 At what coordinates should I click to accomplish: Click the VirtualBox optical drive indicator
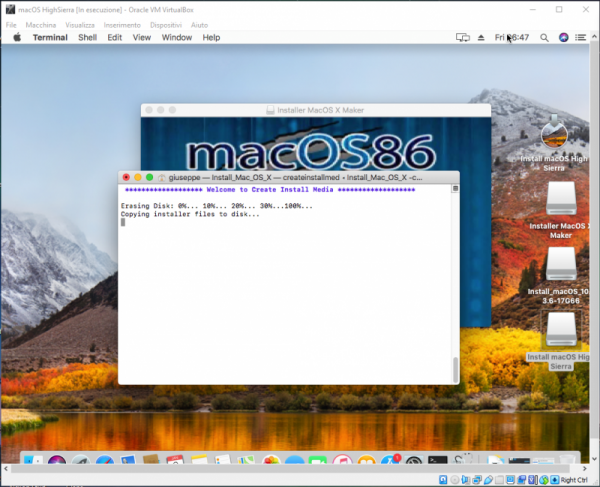455,480
